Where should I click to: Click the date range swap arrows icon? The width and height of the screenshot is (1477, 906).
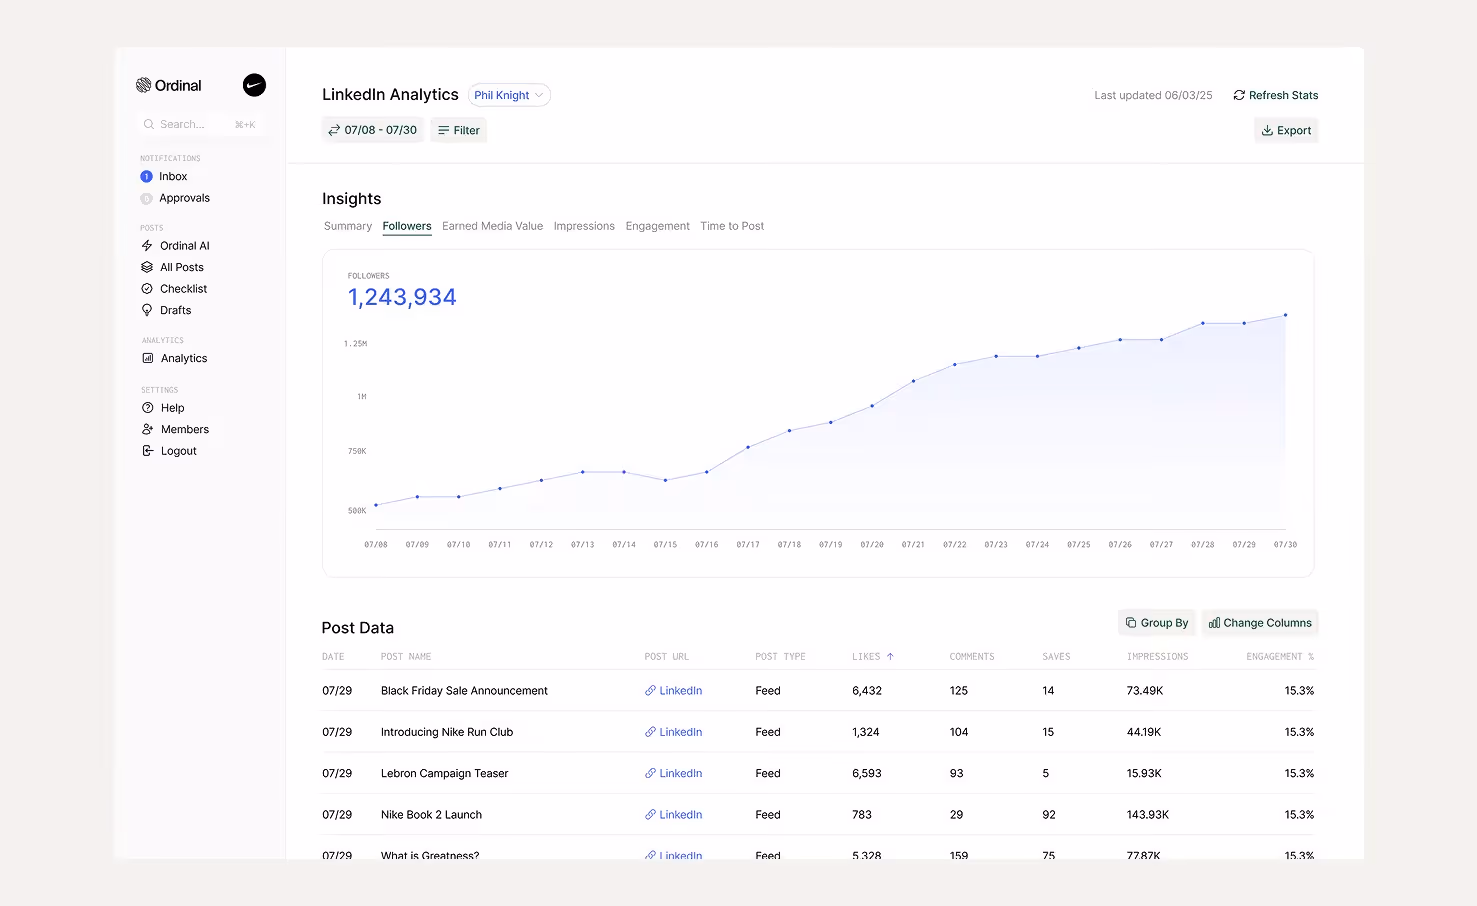pyautogui.click(x=334, y=130)
